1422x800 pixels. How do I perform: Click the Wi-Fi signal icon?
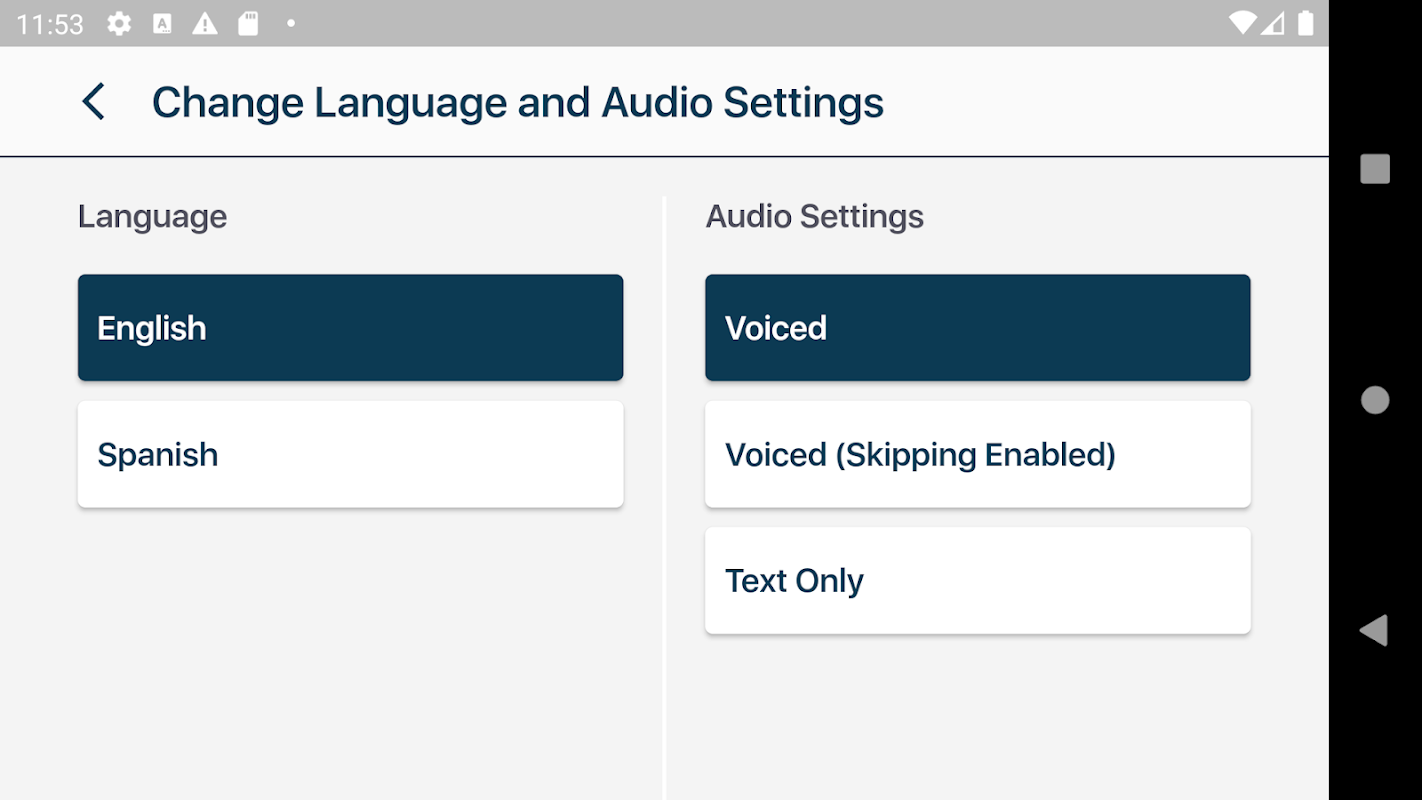coord(1242,23)
